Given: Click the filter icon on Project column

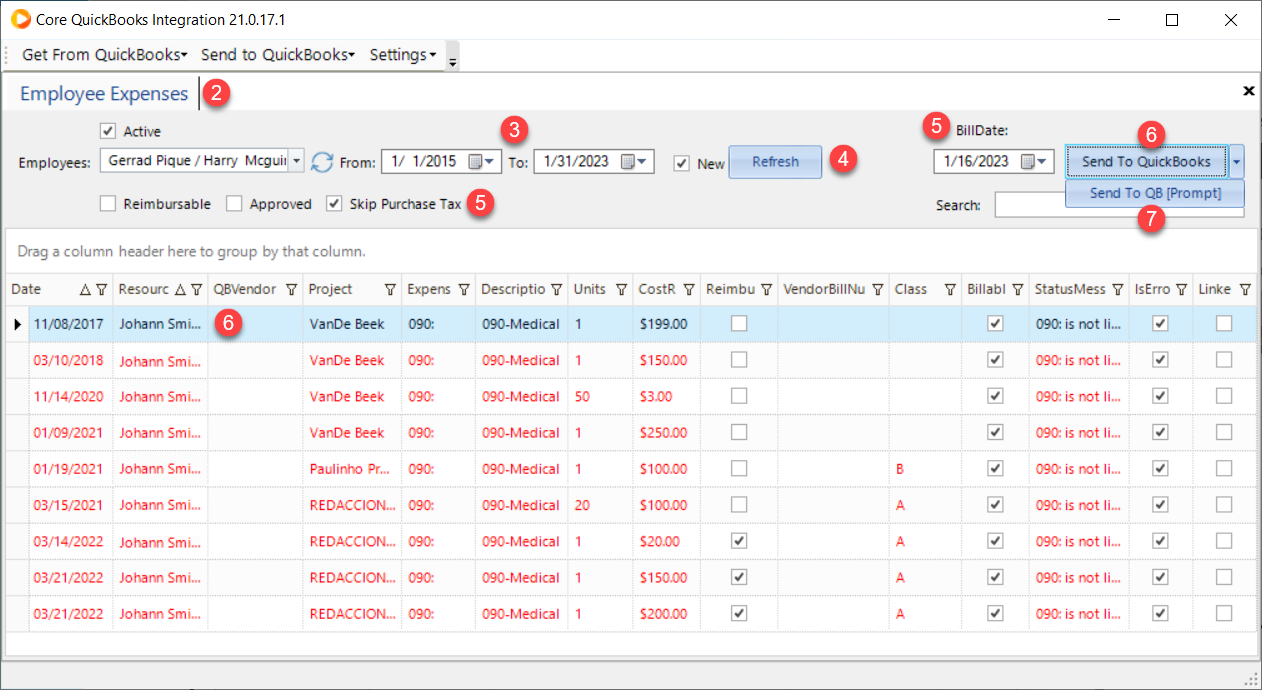Looking at the screenshot, I should (x=390, y=289).
